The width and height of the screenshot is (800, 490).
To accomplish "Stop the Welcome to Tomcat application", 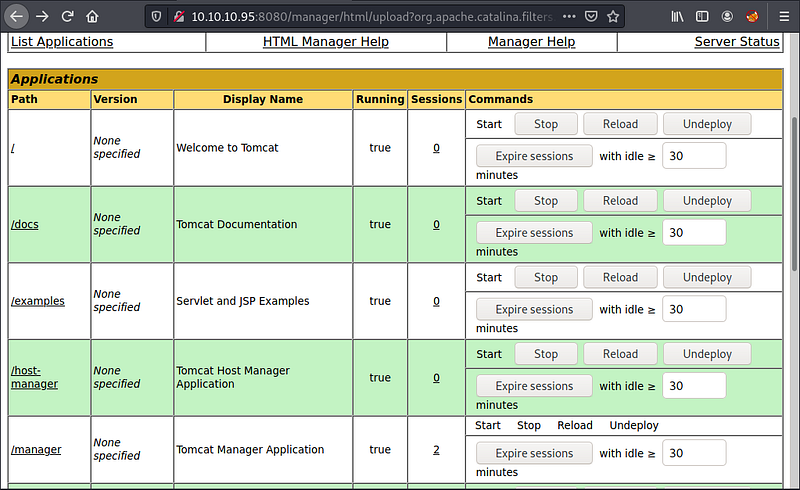I will [x=546, y=124].
